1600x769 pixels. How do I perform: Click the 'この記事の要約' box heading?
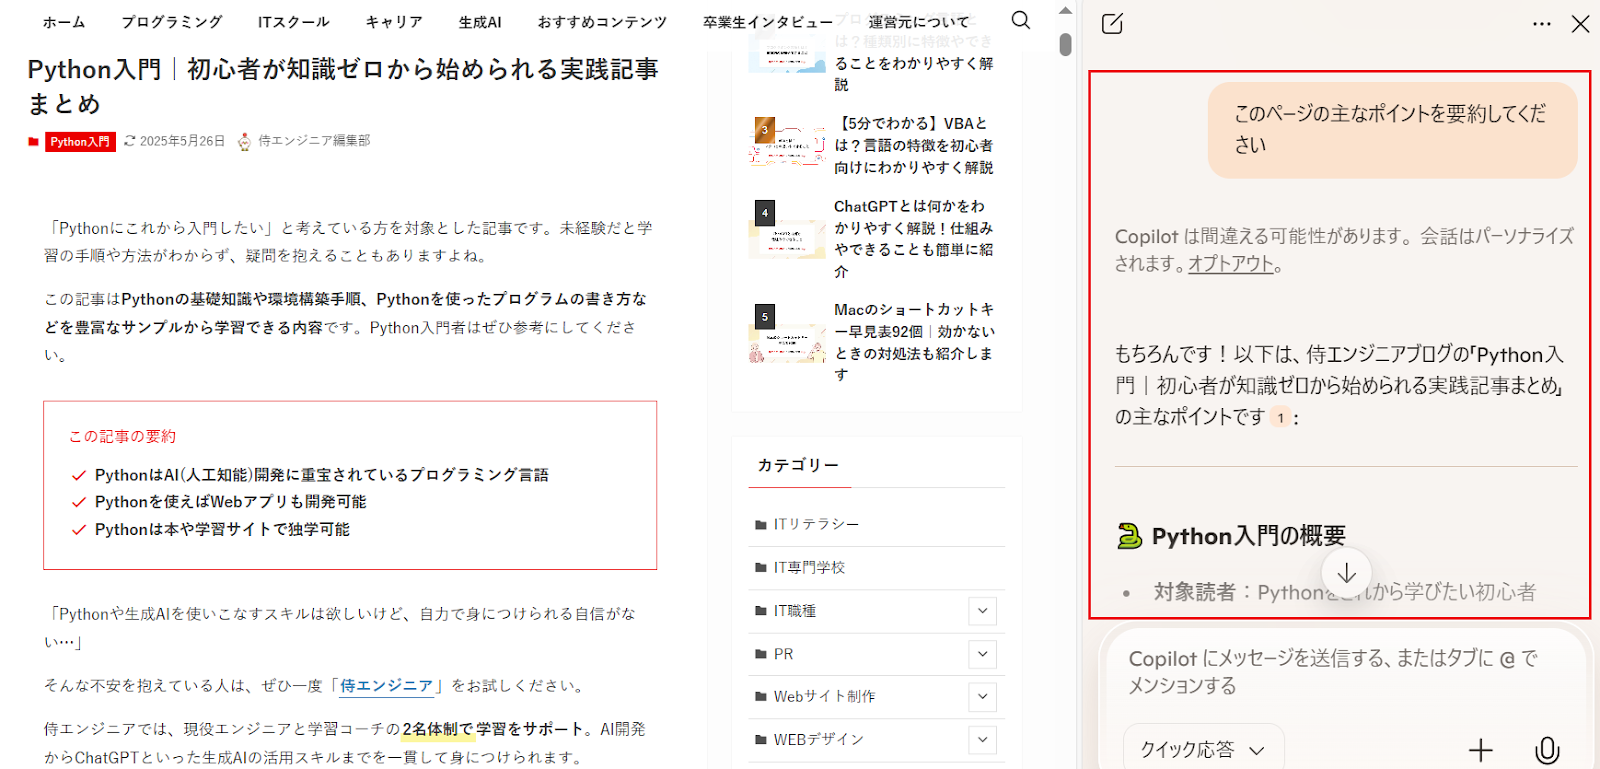[122, 436]
